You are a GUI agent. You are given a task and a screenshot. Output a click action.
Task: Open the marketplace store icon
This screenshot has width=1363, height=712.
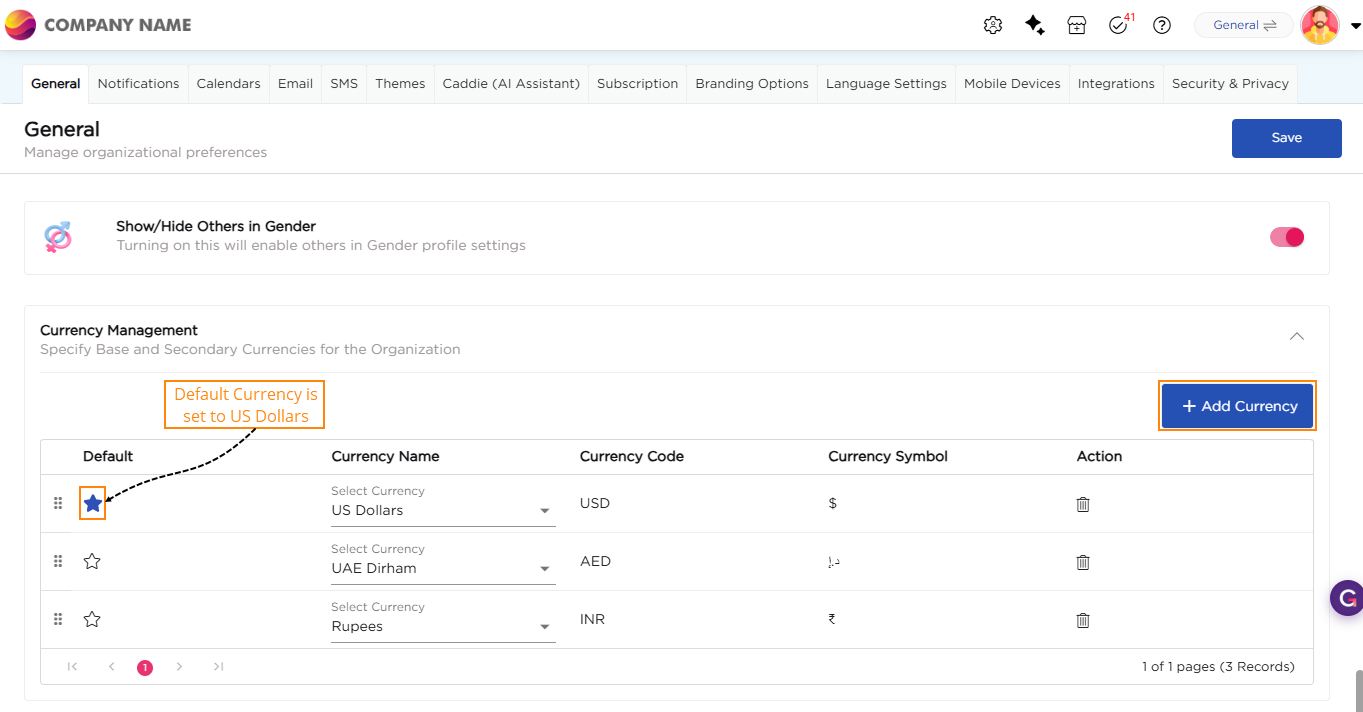coord(1076,26)
